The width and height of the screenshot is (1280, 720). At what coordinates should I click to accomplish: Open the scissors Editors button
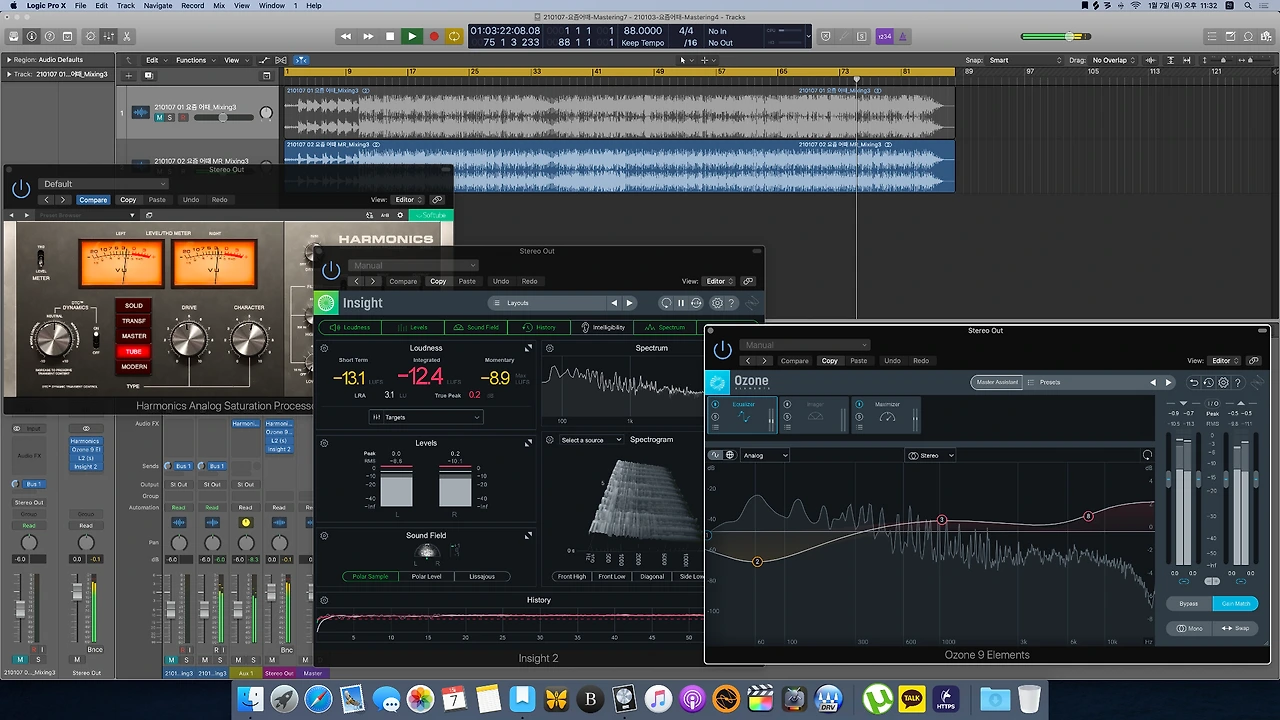click(127, 36)
